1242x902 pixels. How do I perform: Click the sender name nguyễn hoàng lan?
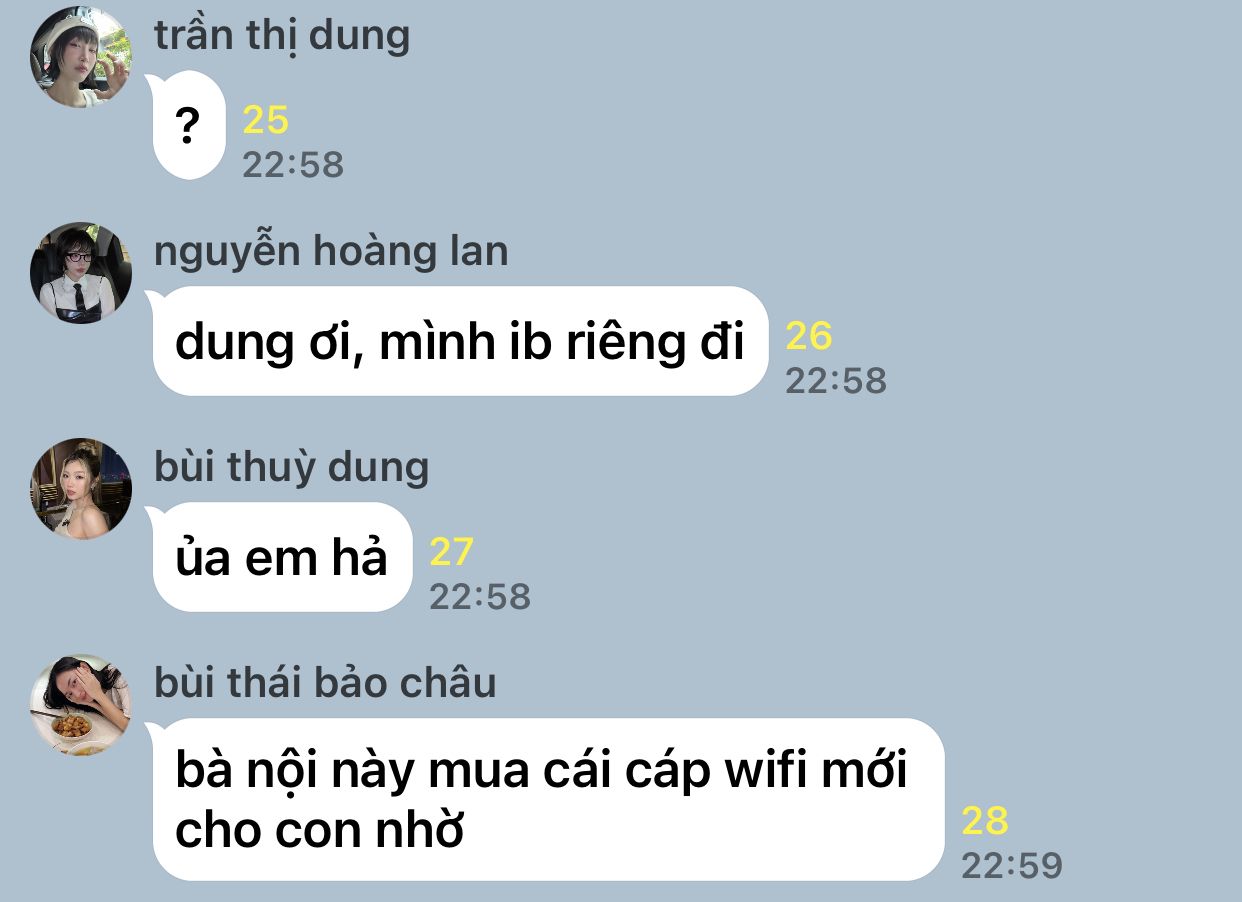click(x=331, y=252)
